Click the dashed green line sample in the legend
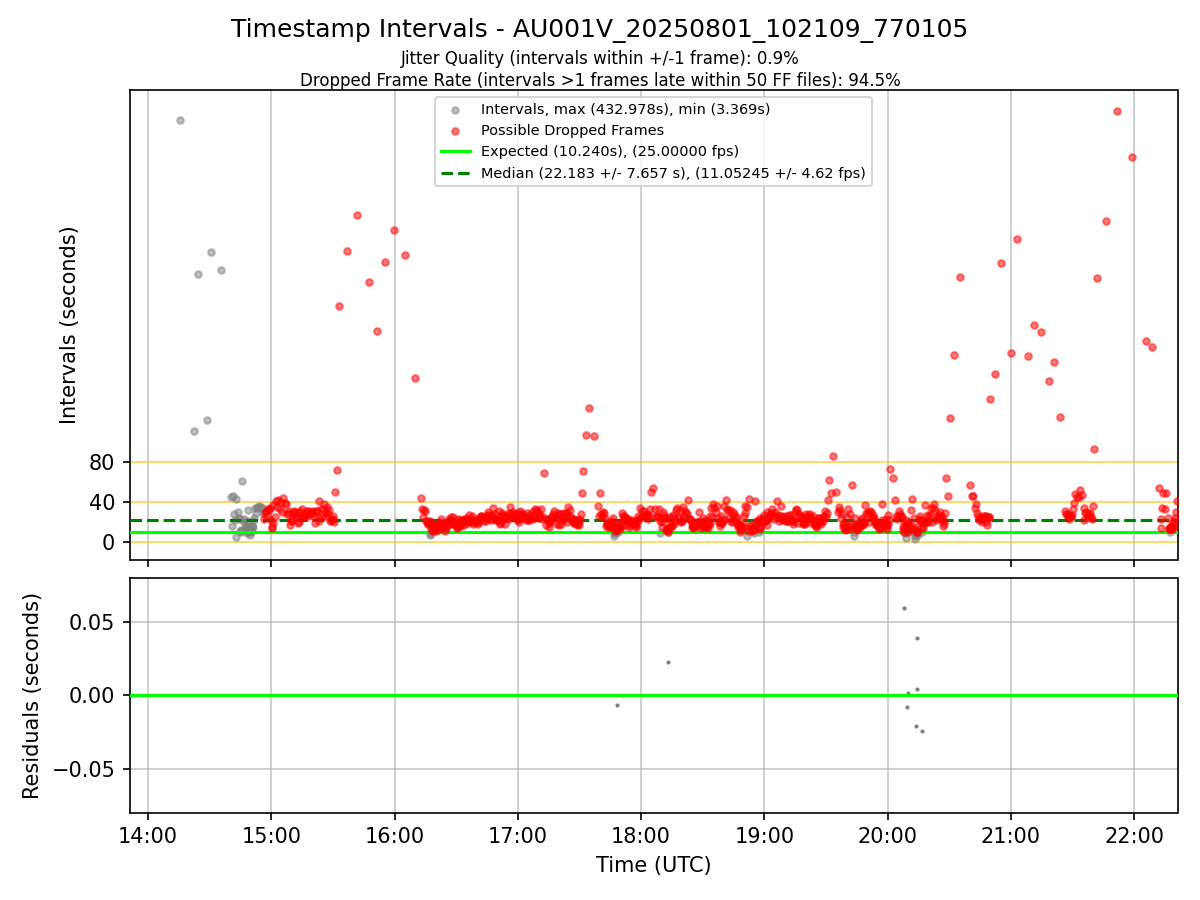The width and height of the screenshot is (1200, 900). 455,173
